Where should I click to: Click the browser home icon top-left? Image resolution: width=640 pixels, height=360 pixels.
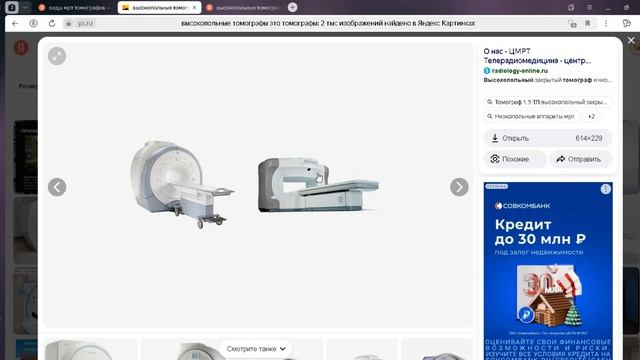[x=12, y=7]
